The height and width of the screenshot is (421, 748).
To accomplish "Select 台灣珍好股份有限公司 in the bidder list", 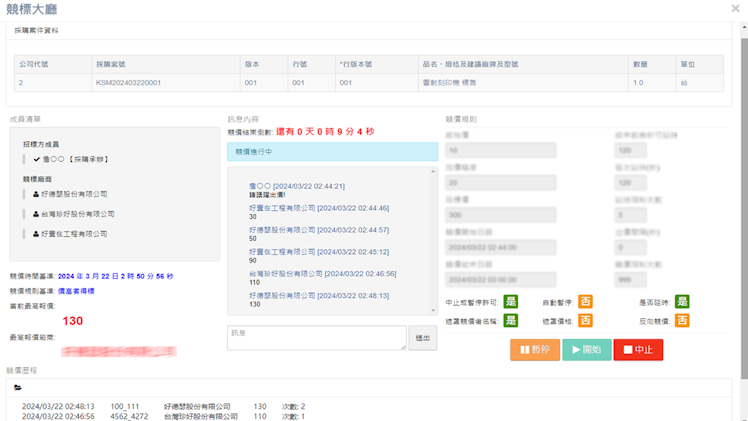I will [78, 214].
